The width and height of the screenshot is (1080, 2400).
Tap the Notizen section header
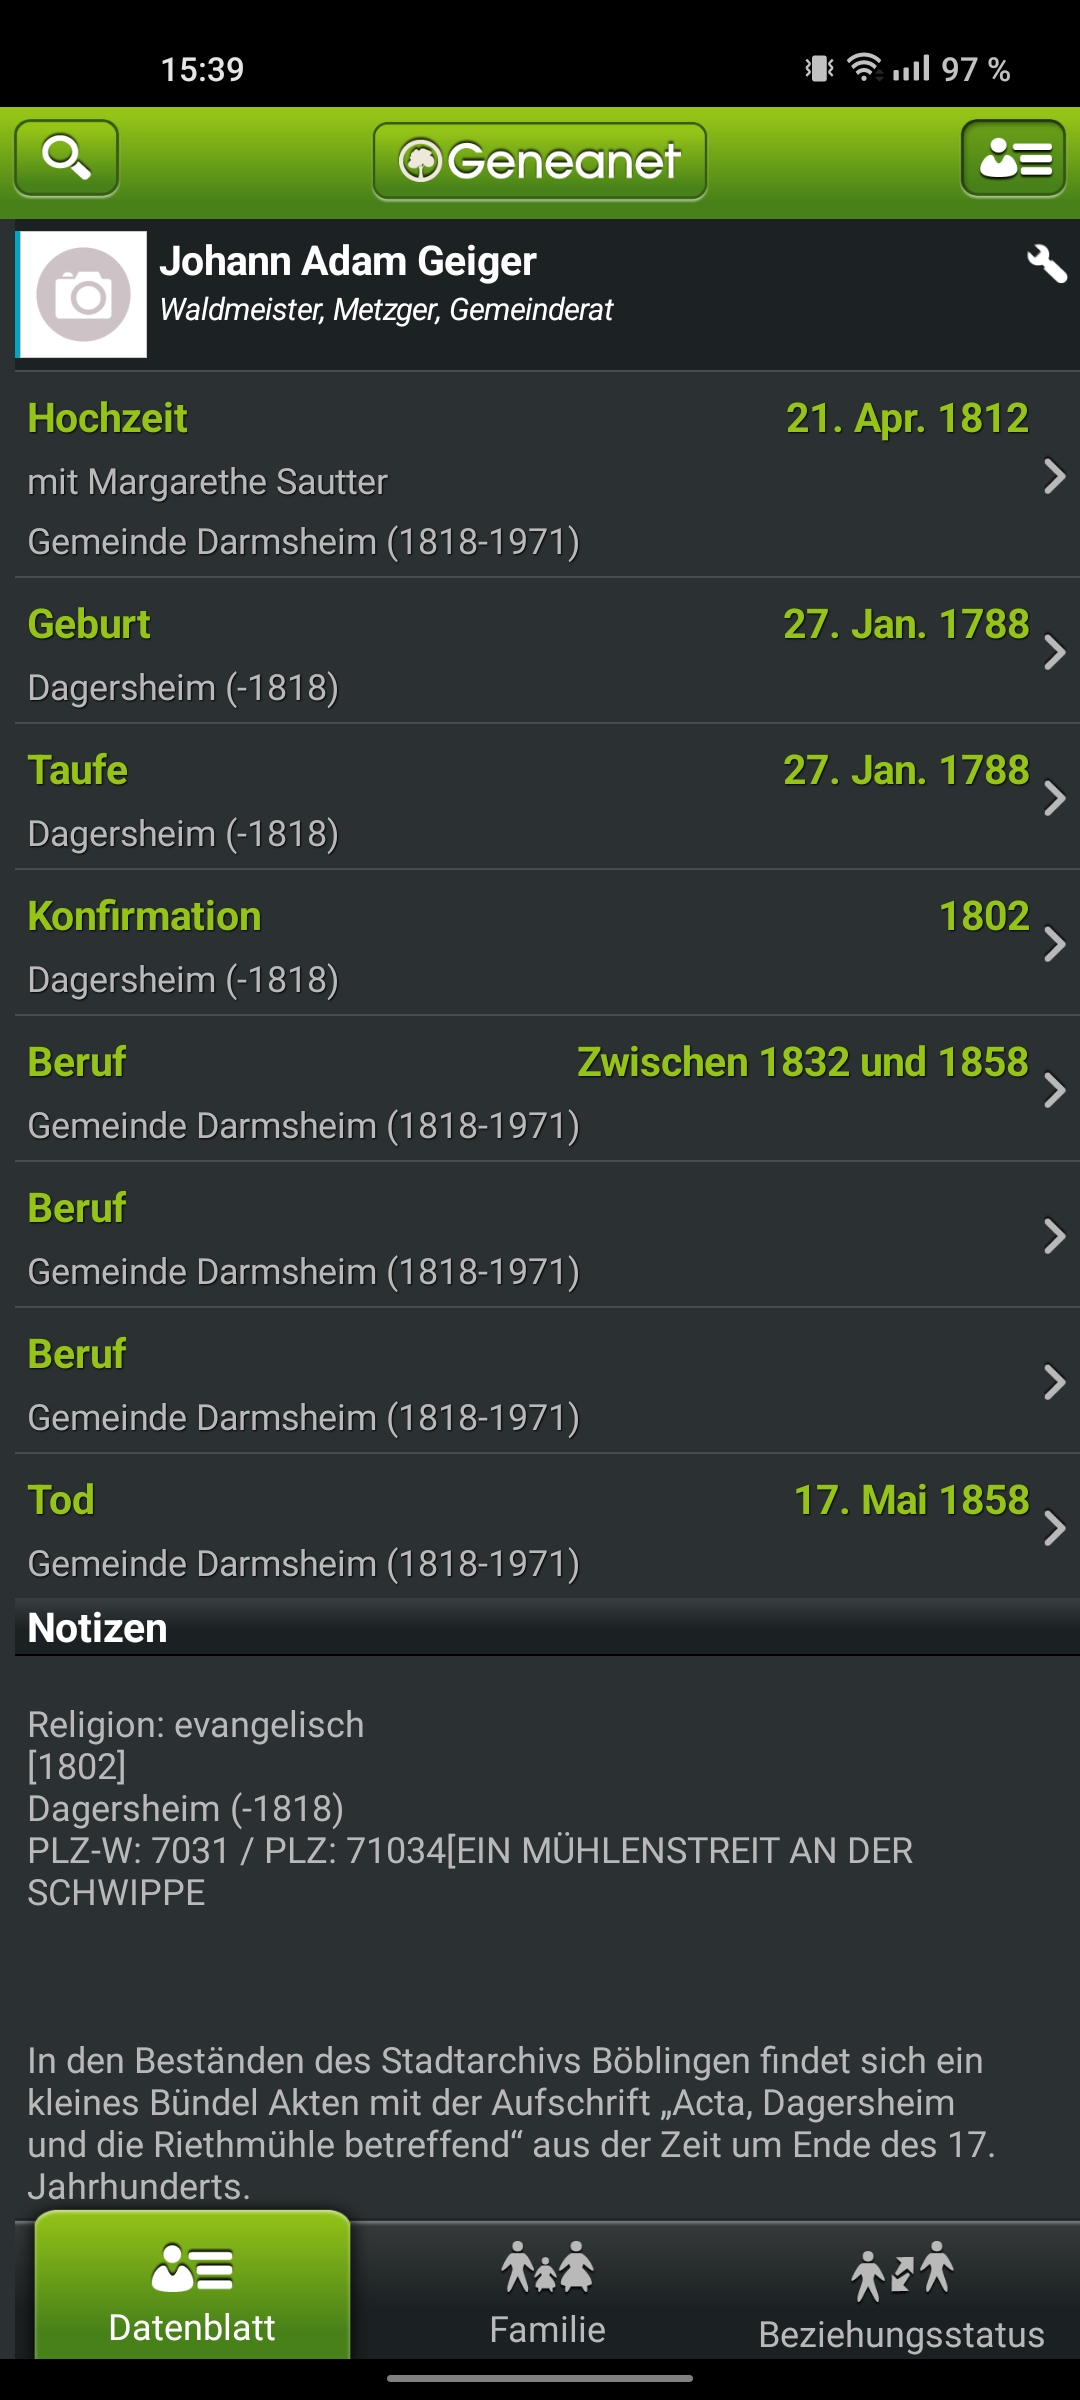98,1628
